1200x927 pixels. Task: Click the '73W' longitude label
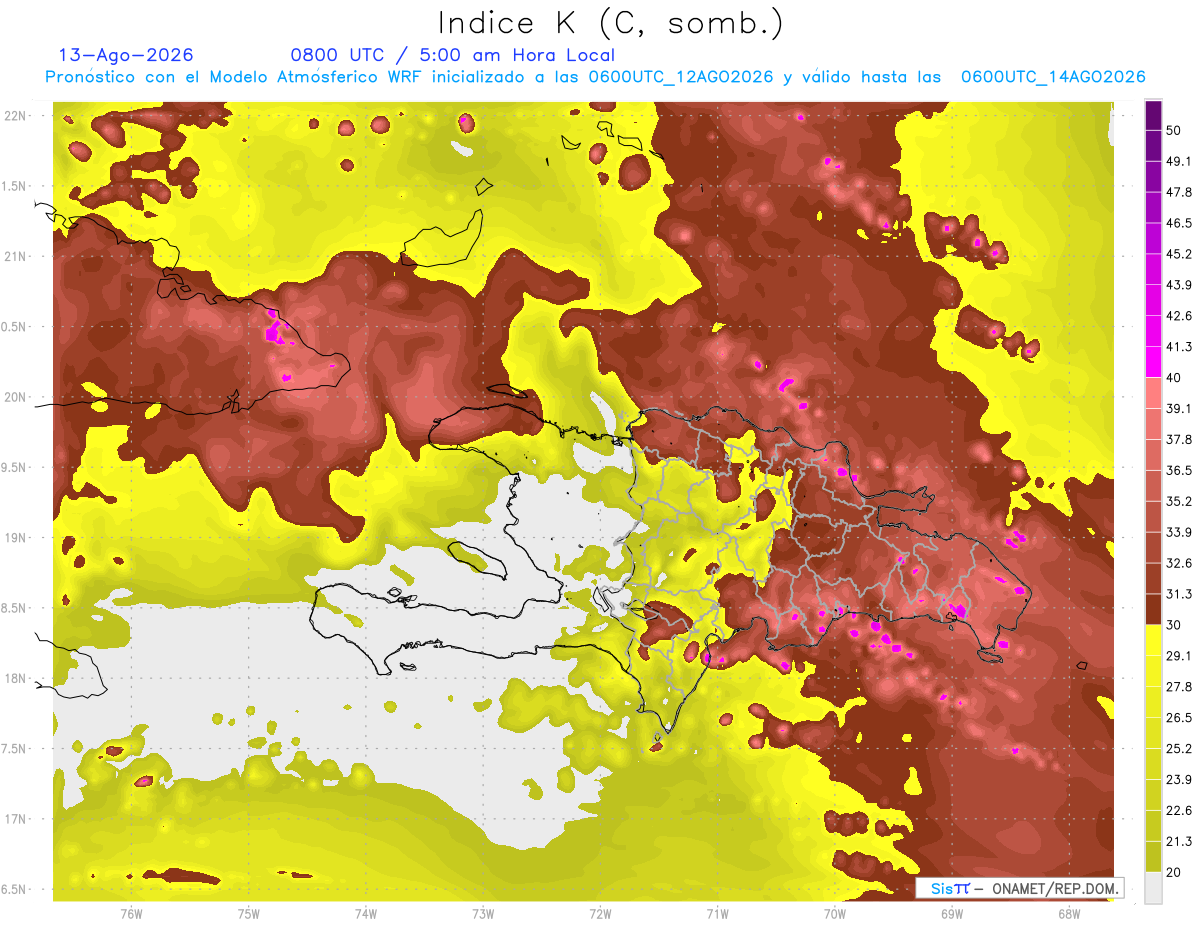pyautogui.click(x=483, y=914)
